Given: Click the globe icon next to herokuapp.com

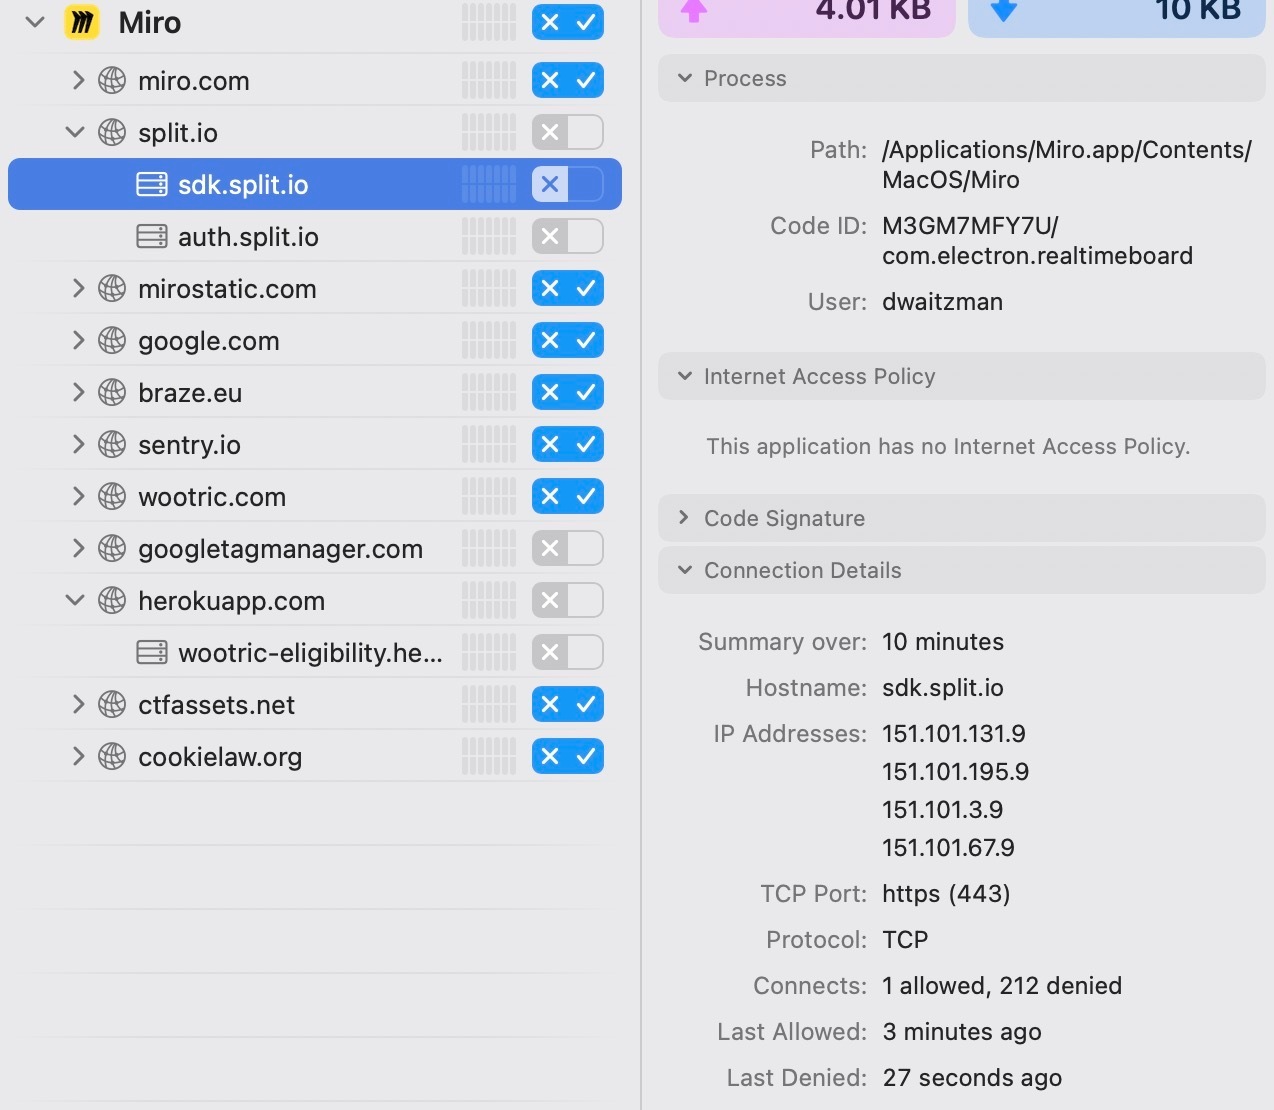Looking at the screenshot, I should tap(112, 600).
